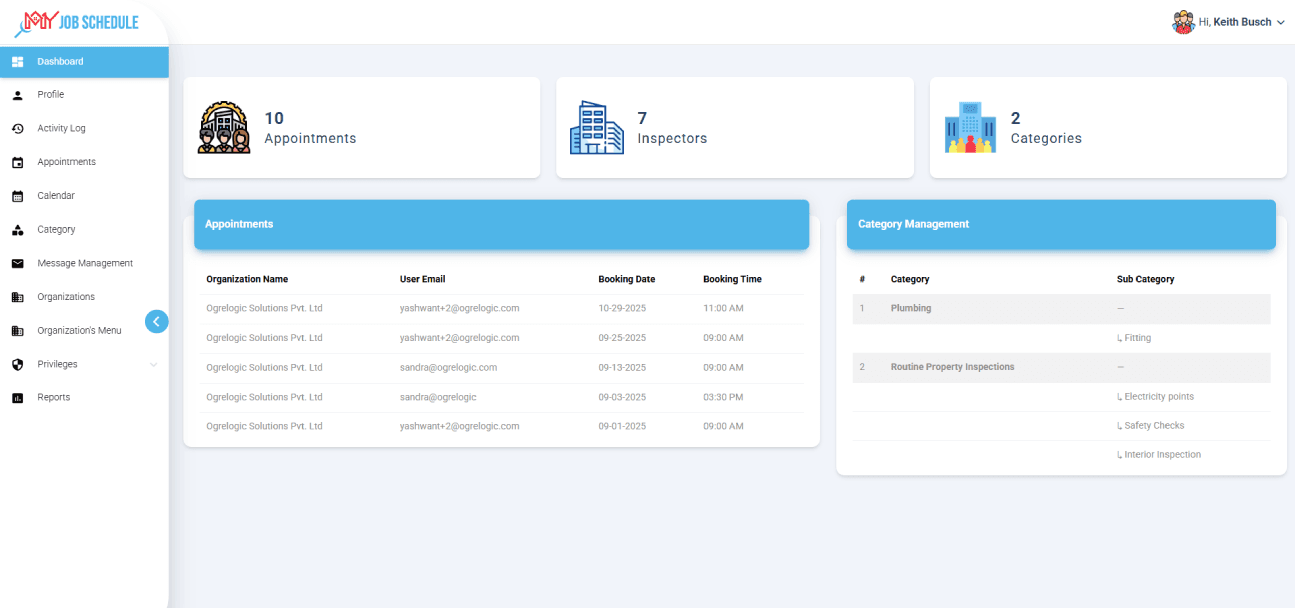Click the Message Management envelope icon
This screenshot has height=608, width=1295.
[17, 264]
